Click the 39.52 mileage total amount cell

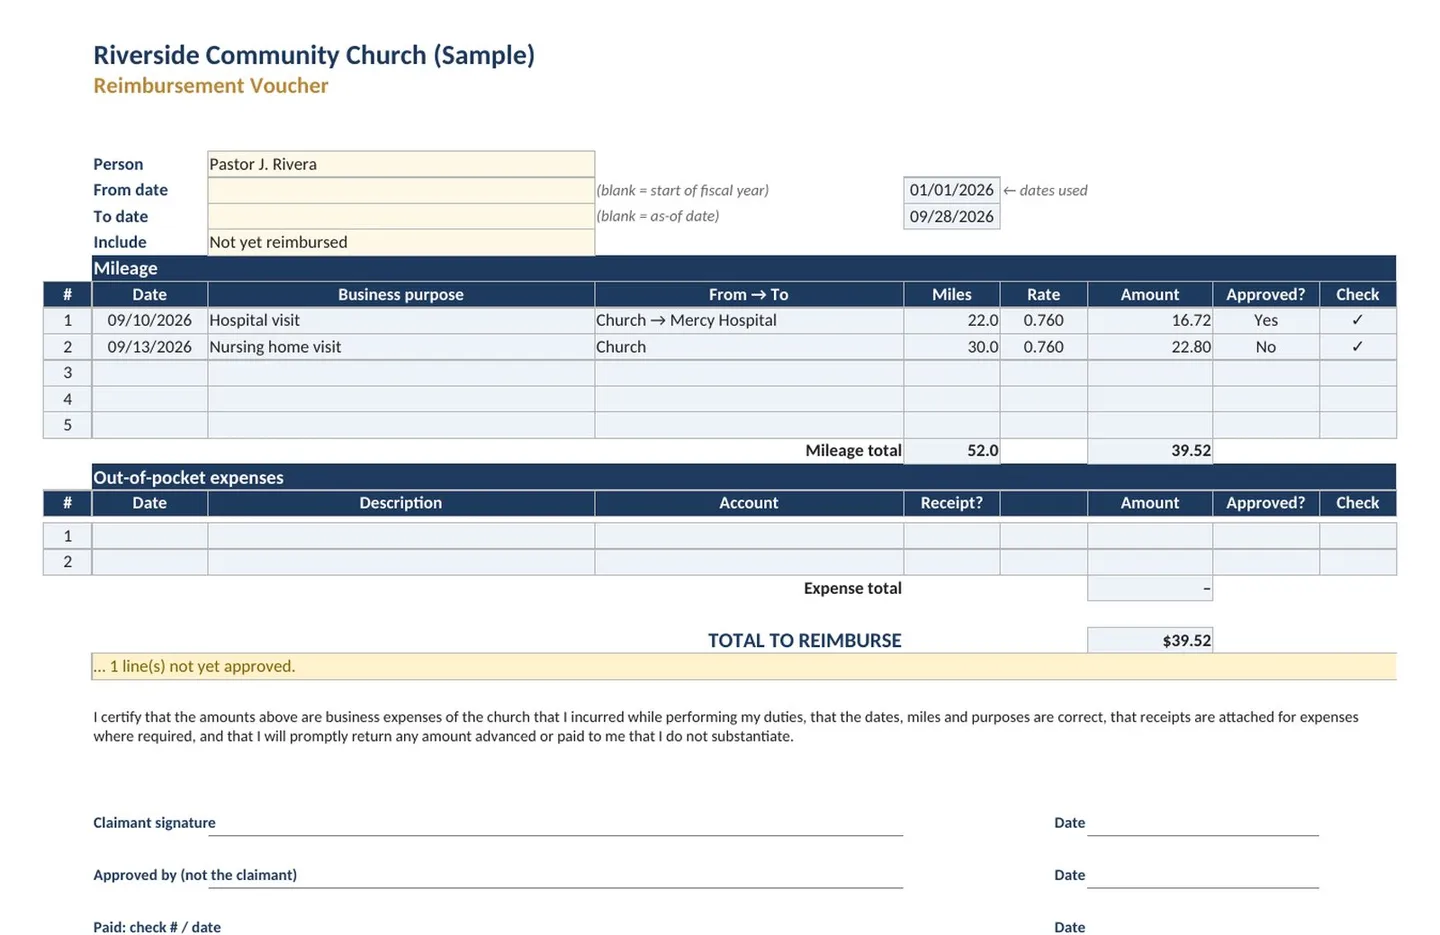point(1150,451)
